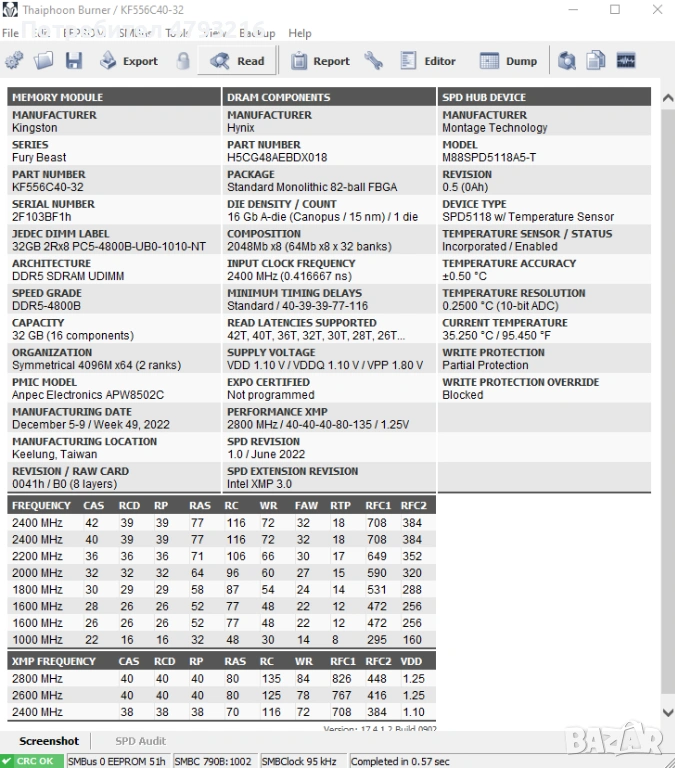Open the Report toolbar button
675x768 pixels.
tap(320, 61)
